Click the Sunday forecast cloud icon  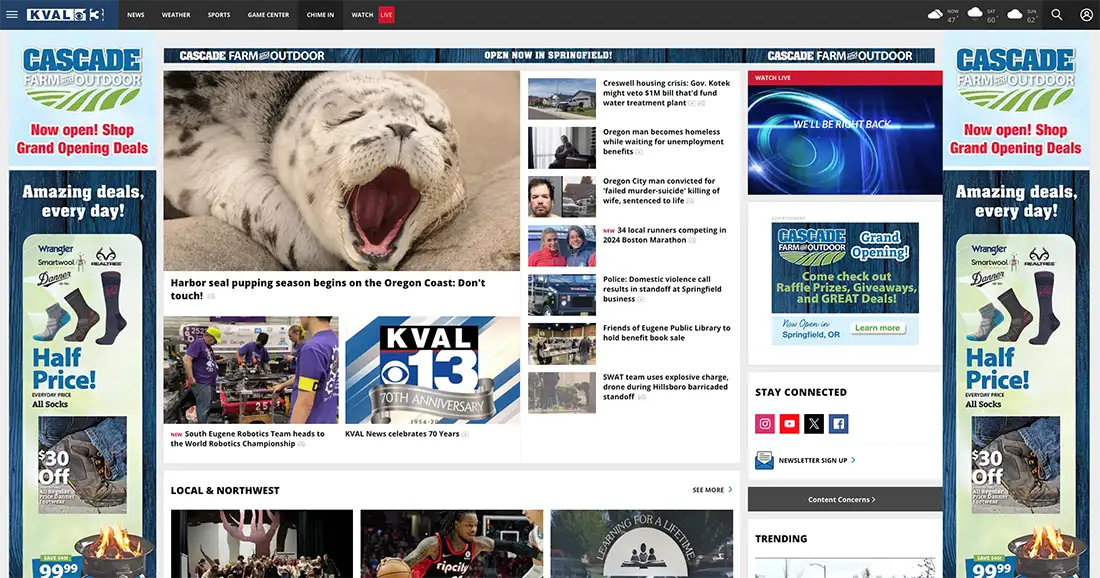pyautogui.click(x=1014, y=13)
